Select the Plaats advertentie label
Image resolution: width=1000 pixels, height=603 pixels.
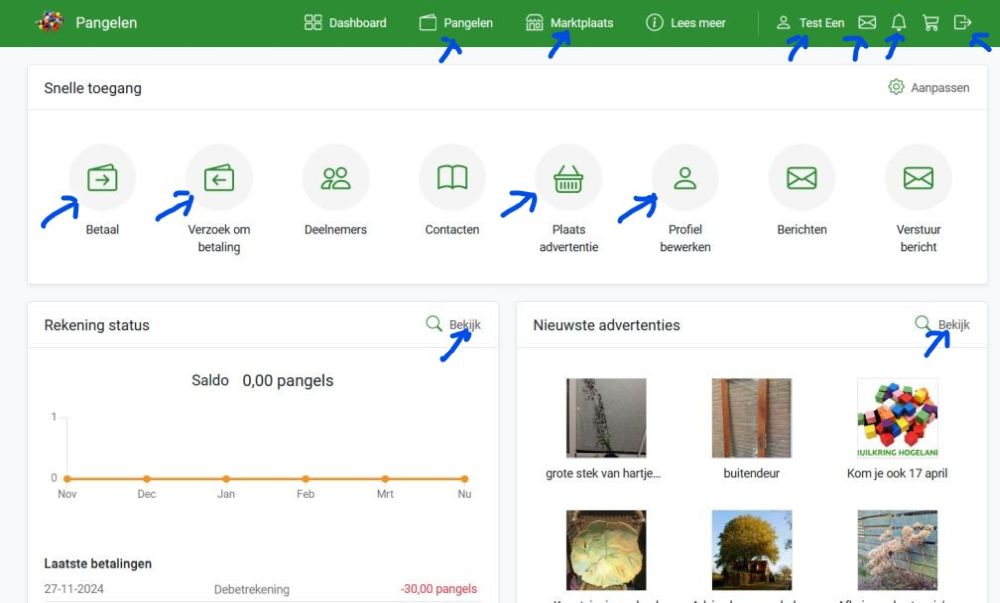tap(569, 238)
